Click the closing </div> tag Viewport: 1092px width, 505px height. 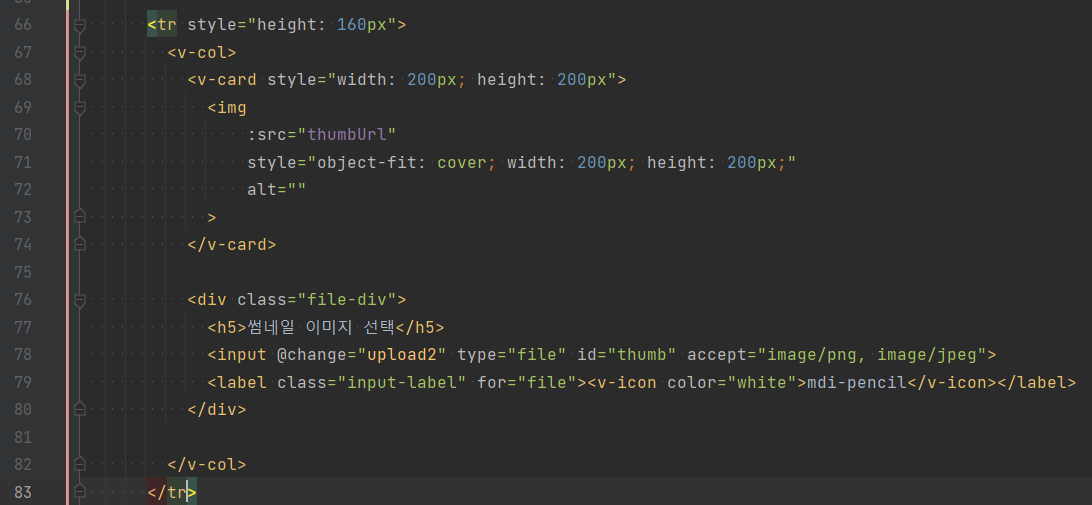[217, 410]
